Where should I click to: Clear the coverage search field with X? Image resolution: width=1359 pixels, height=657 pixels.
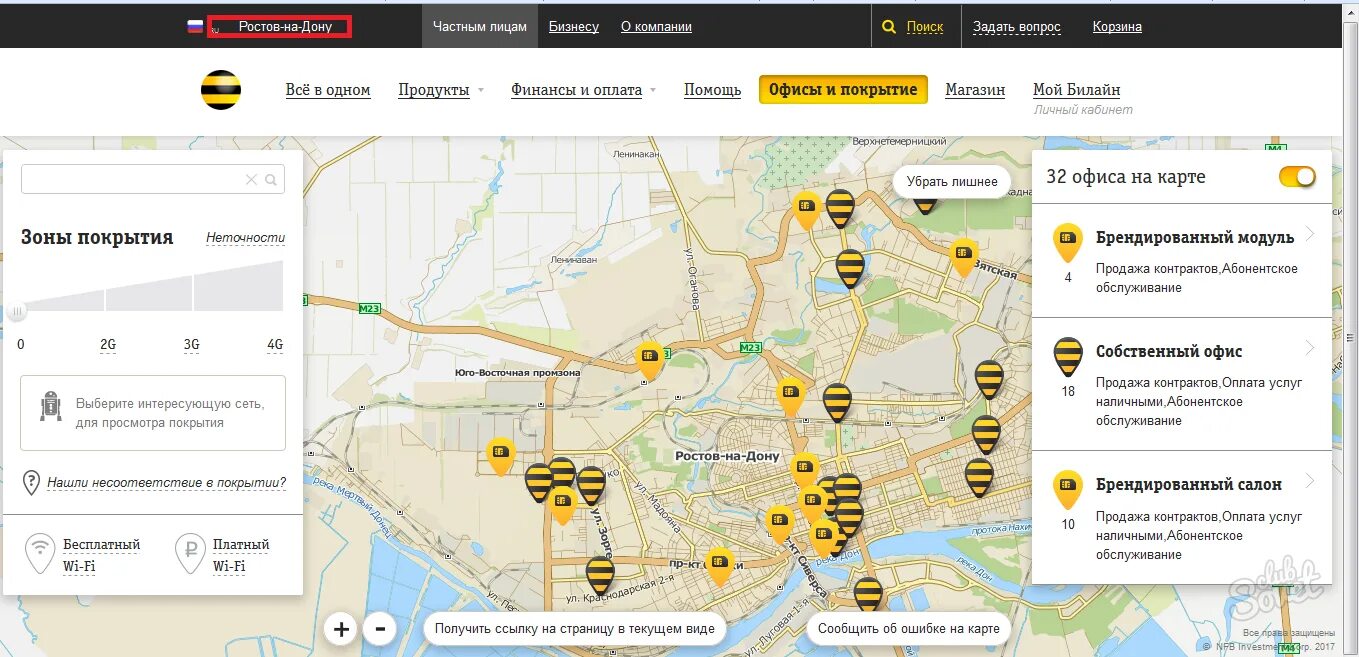pos(252,180)
